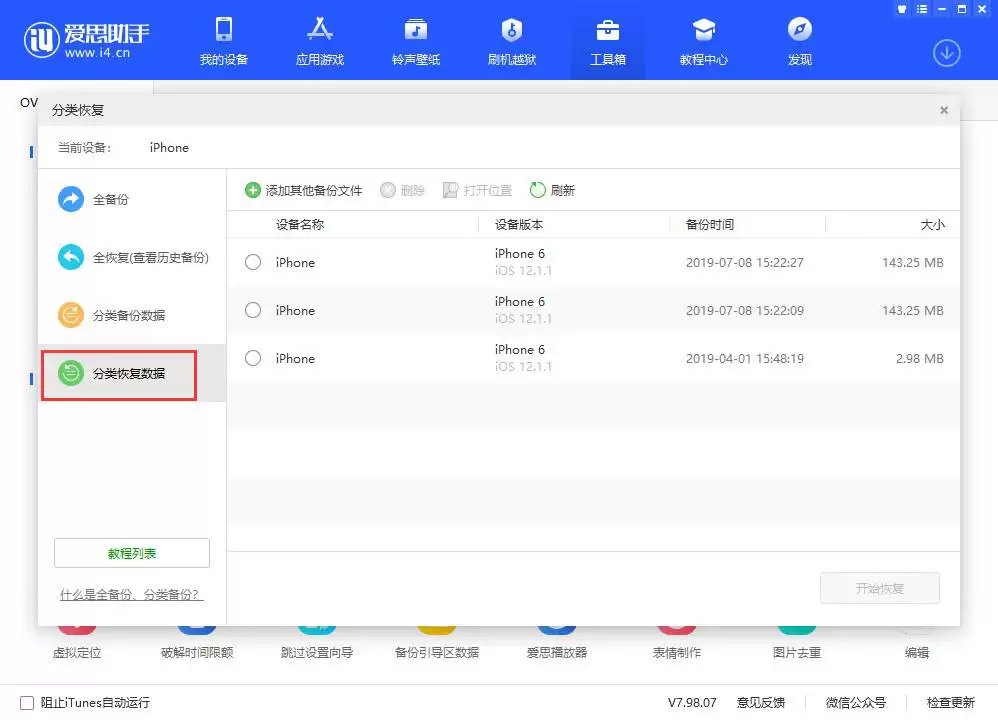This screenshot has height=720, width=998.
Task: Open the 表情制作 emoji maker tool
Action: coord(677,643)
